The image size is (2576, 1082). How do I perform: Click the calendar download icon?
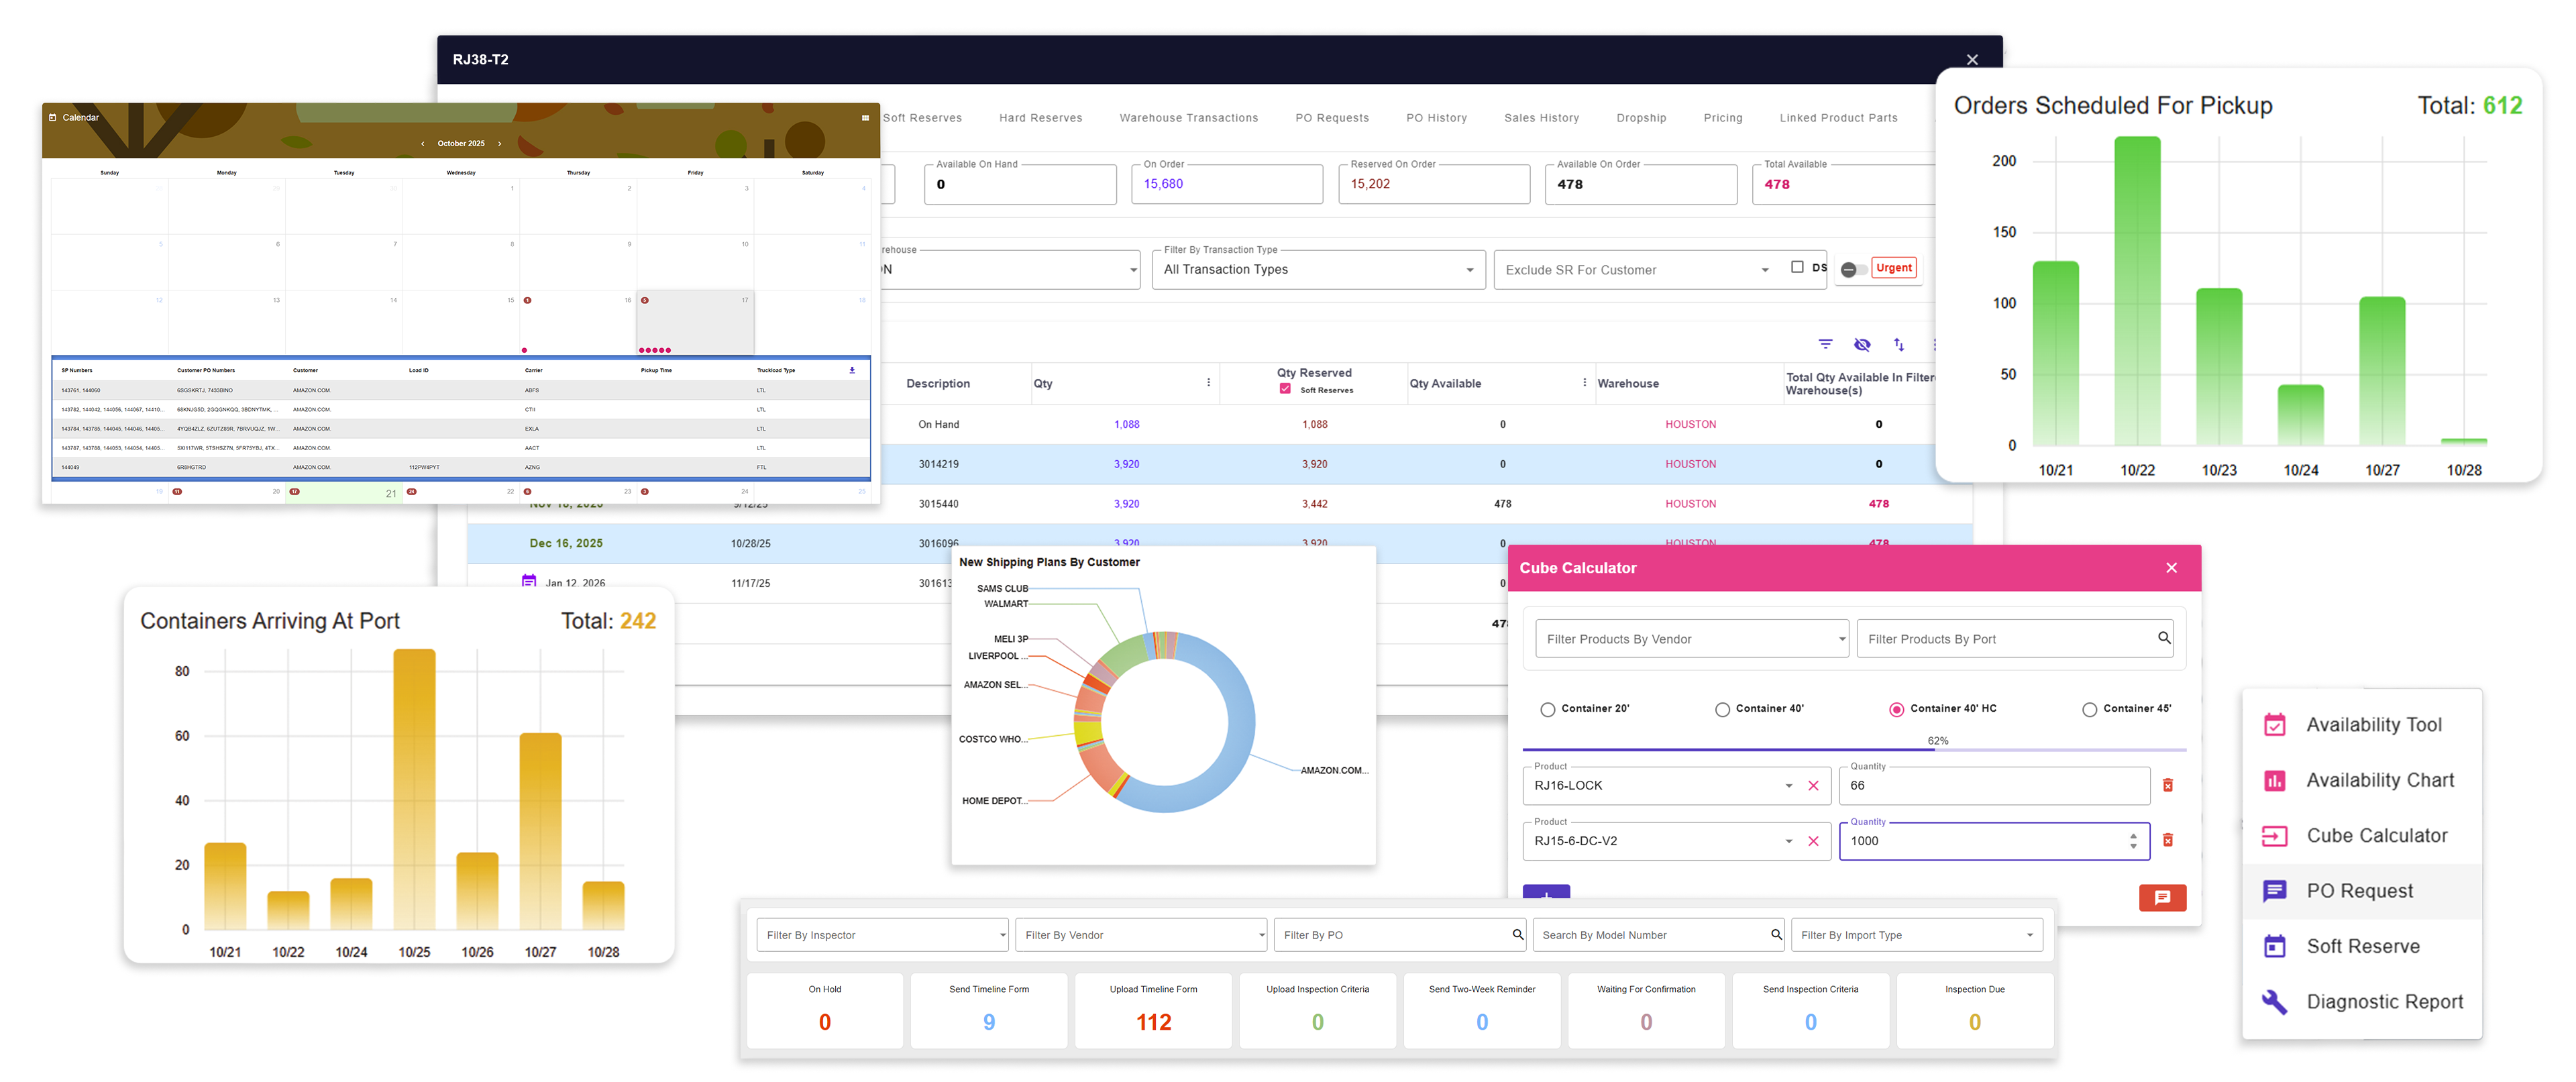click(x=852, y=370)
